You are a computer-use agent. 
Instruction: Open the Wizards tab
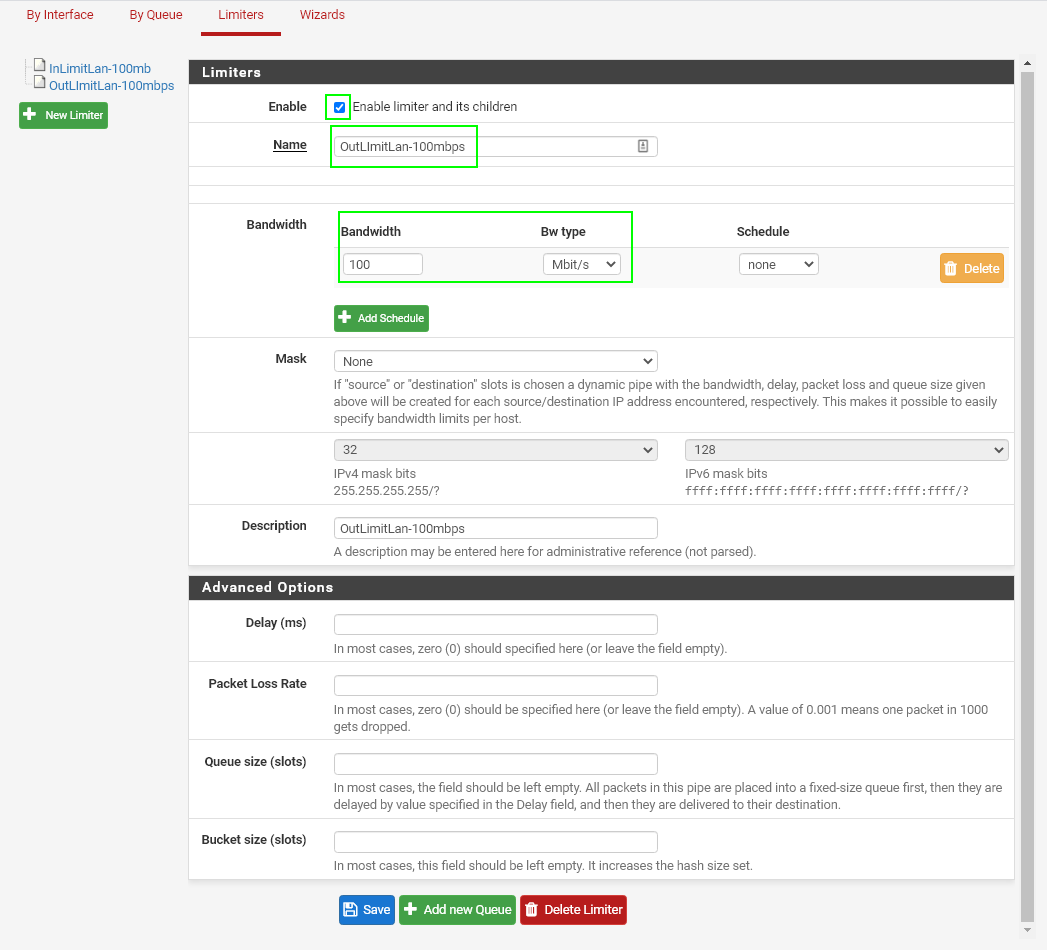[x=322, y=15]
